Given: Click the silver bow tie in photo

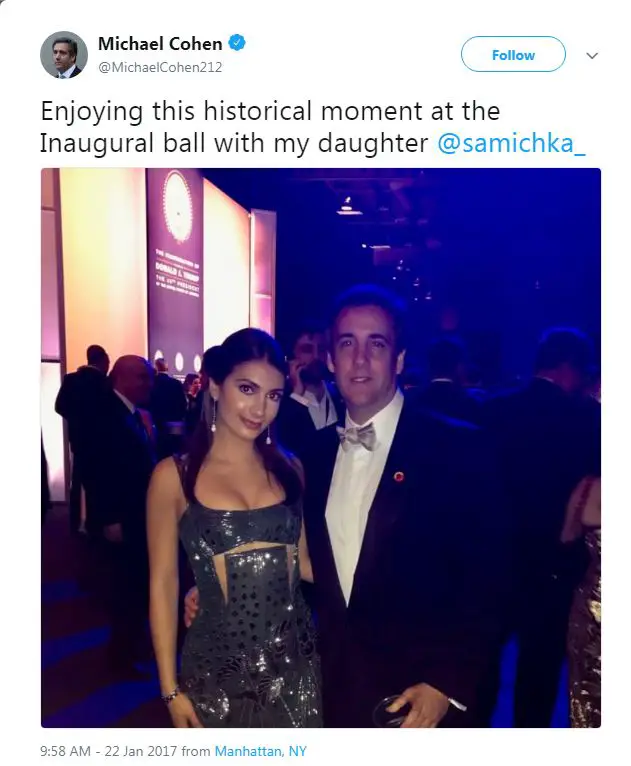Looking at the screenshot, I should pyautogui.click(x=357, y=437).
